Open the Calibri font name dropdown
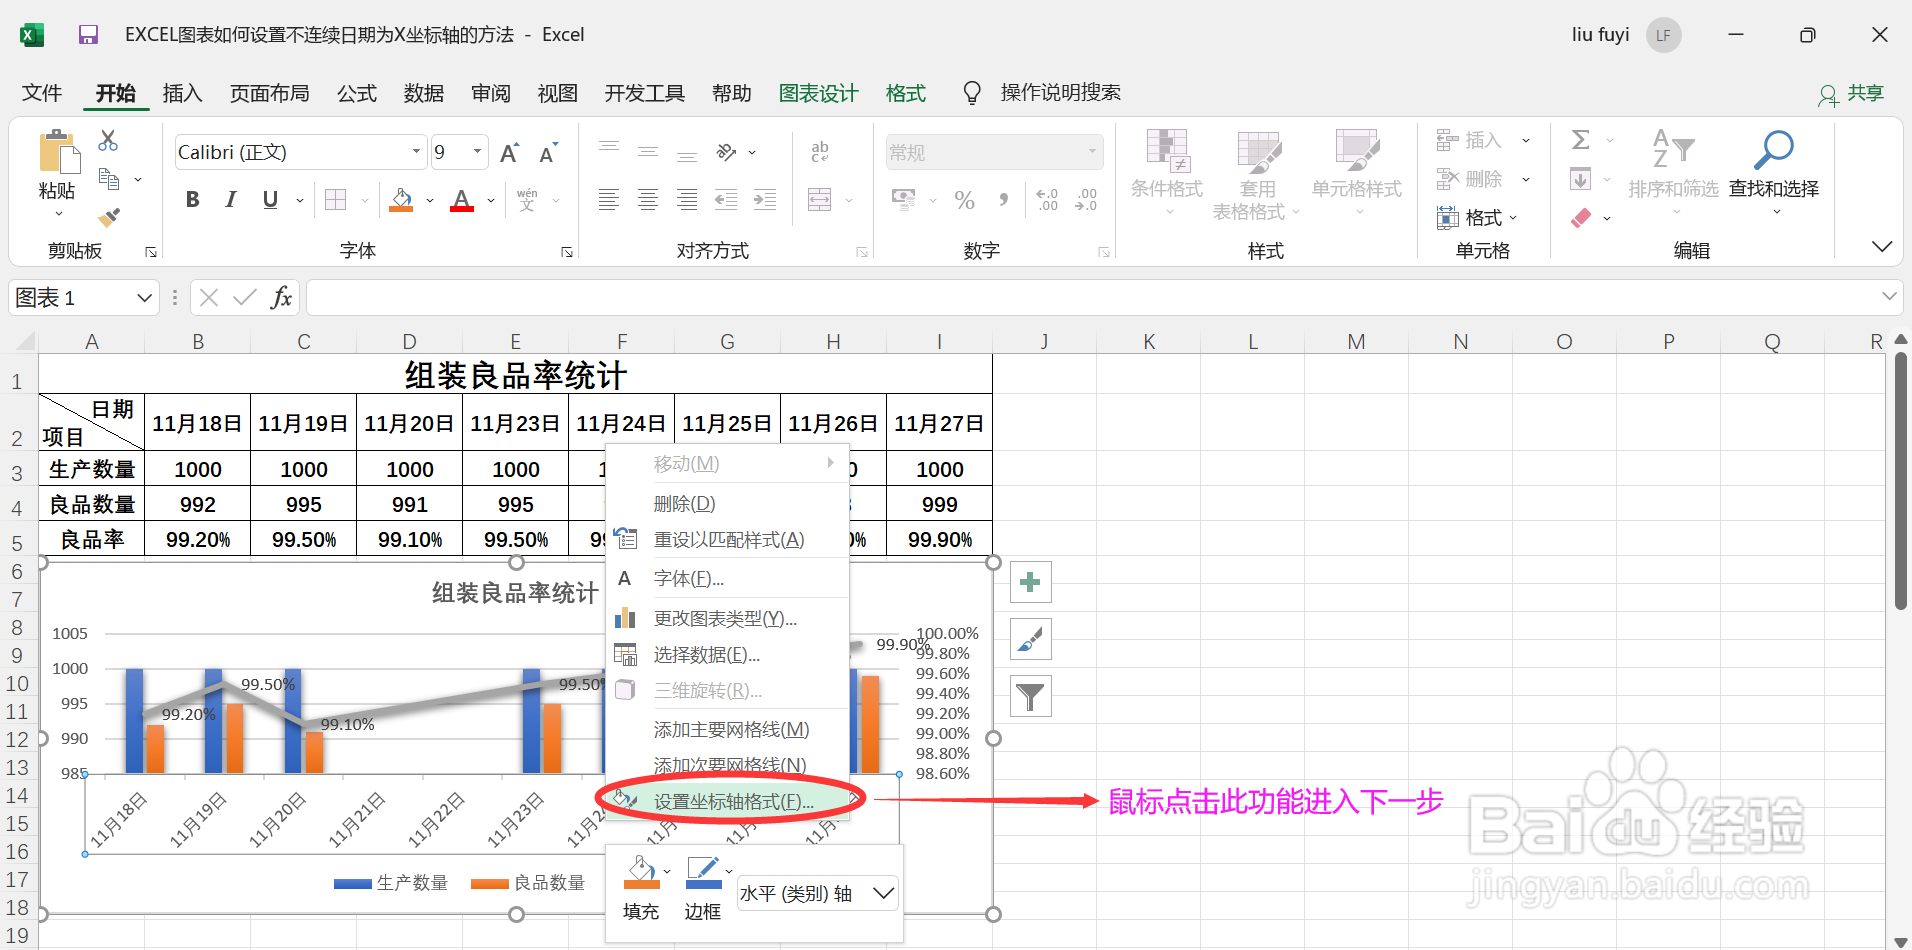The width and height of the screenshot is (1912, 950). tap(416, 152)
